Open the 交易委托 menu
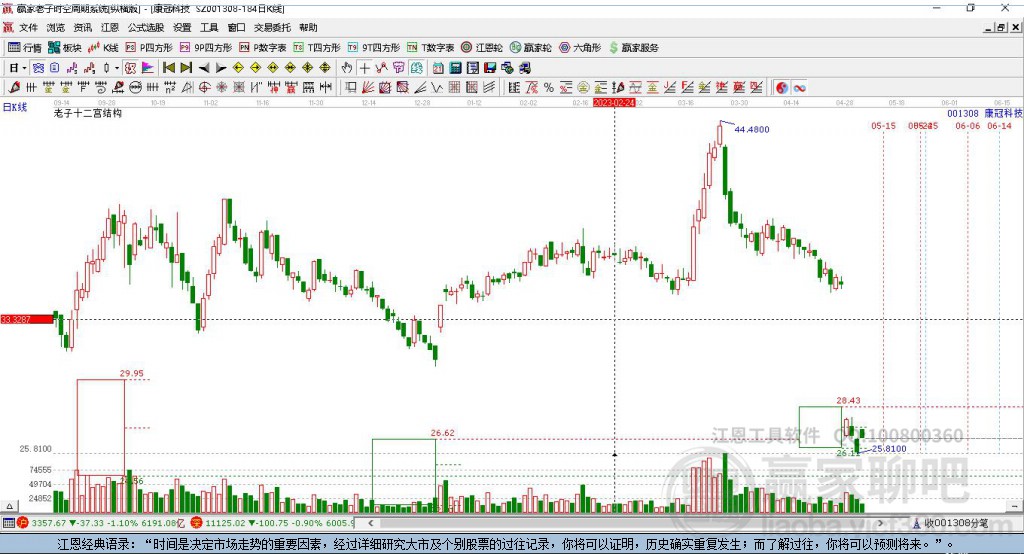The height and width of the screenshot is (554, 1024). click(x=272, y=27)
